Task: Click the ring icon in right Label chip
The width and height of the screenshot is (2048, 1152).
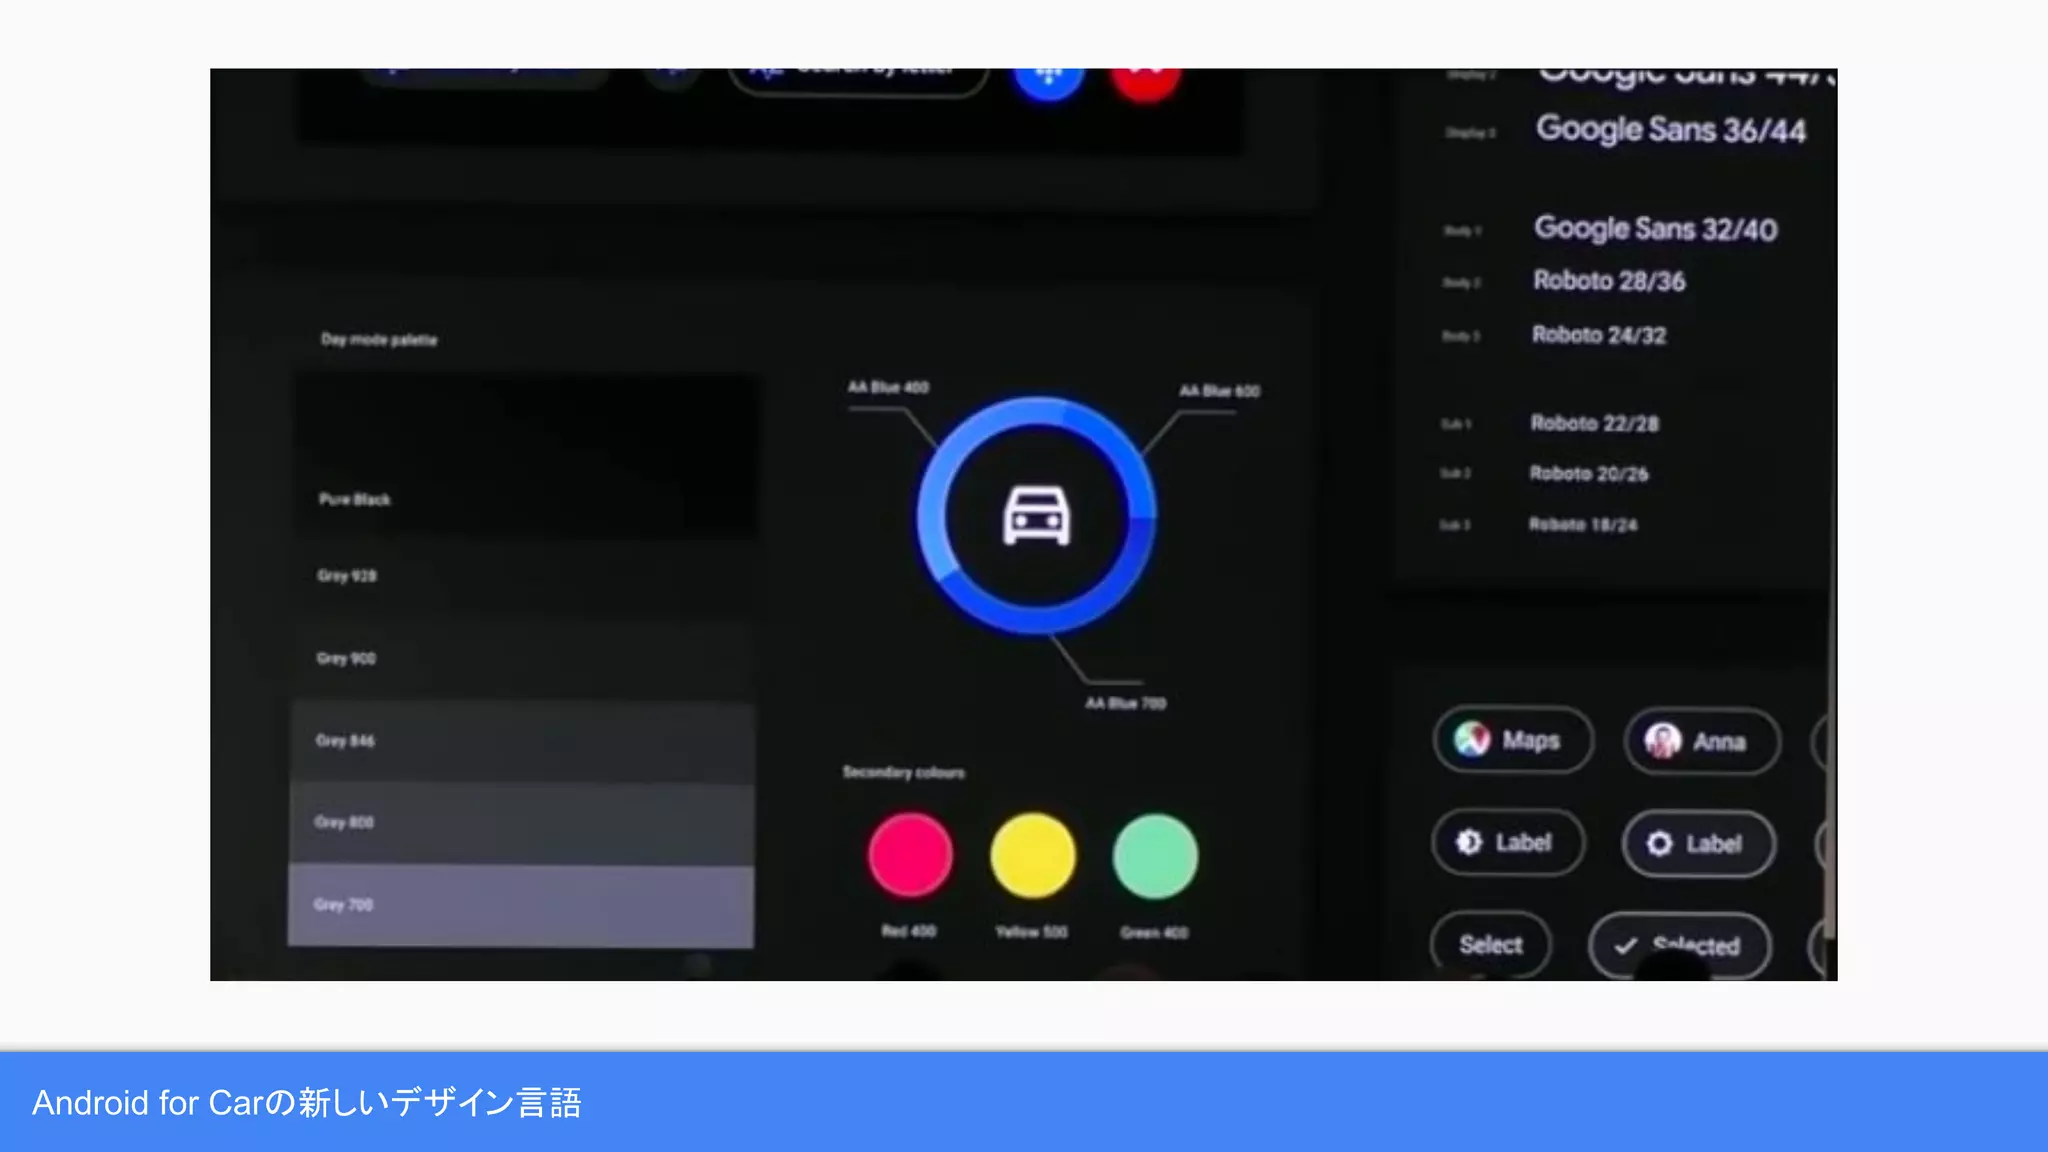Action: (1659, 844)
